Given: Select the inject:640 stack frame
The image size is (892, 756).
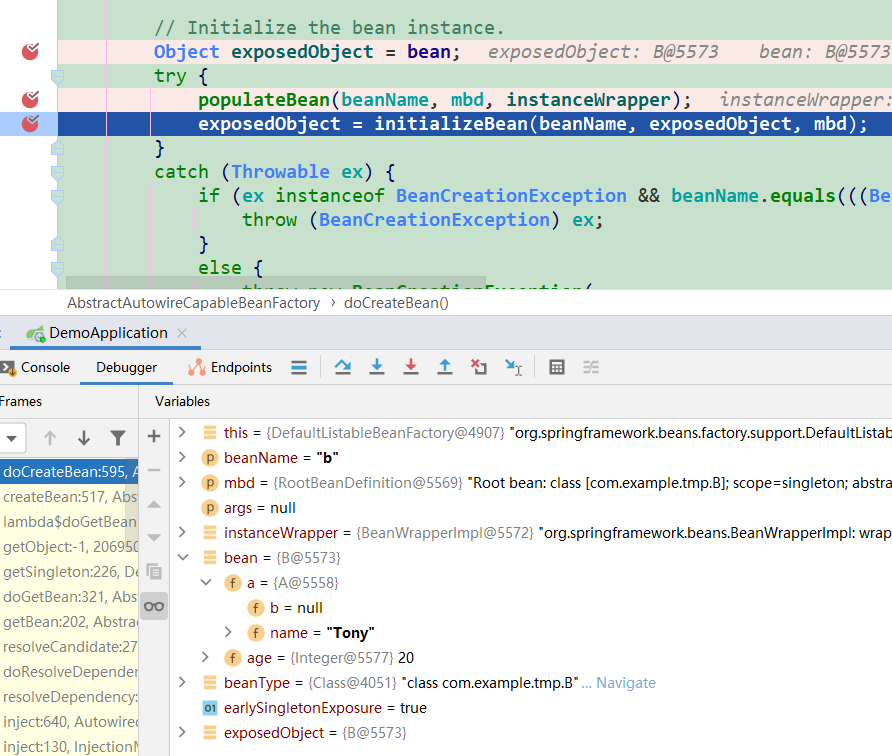Looking at the screenshot, I should pos(69,722).
